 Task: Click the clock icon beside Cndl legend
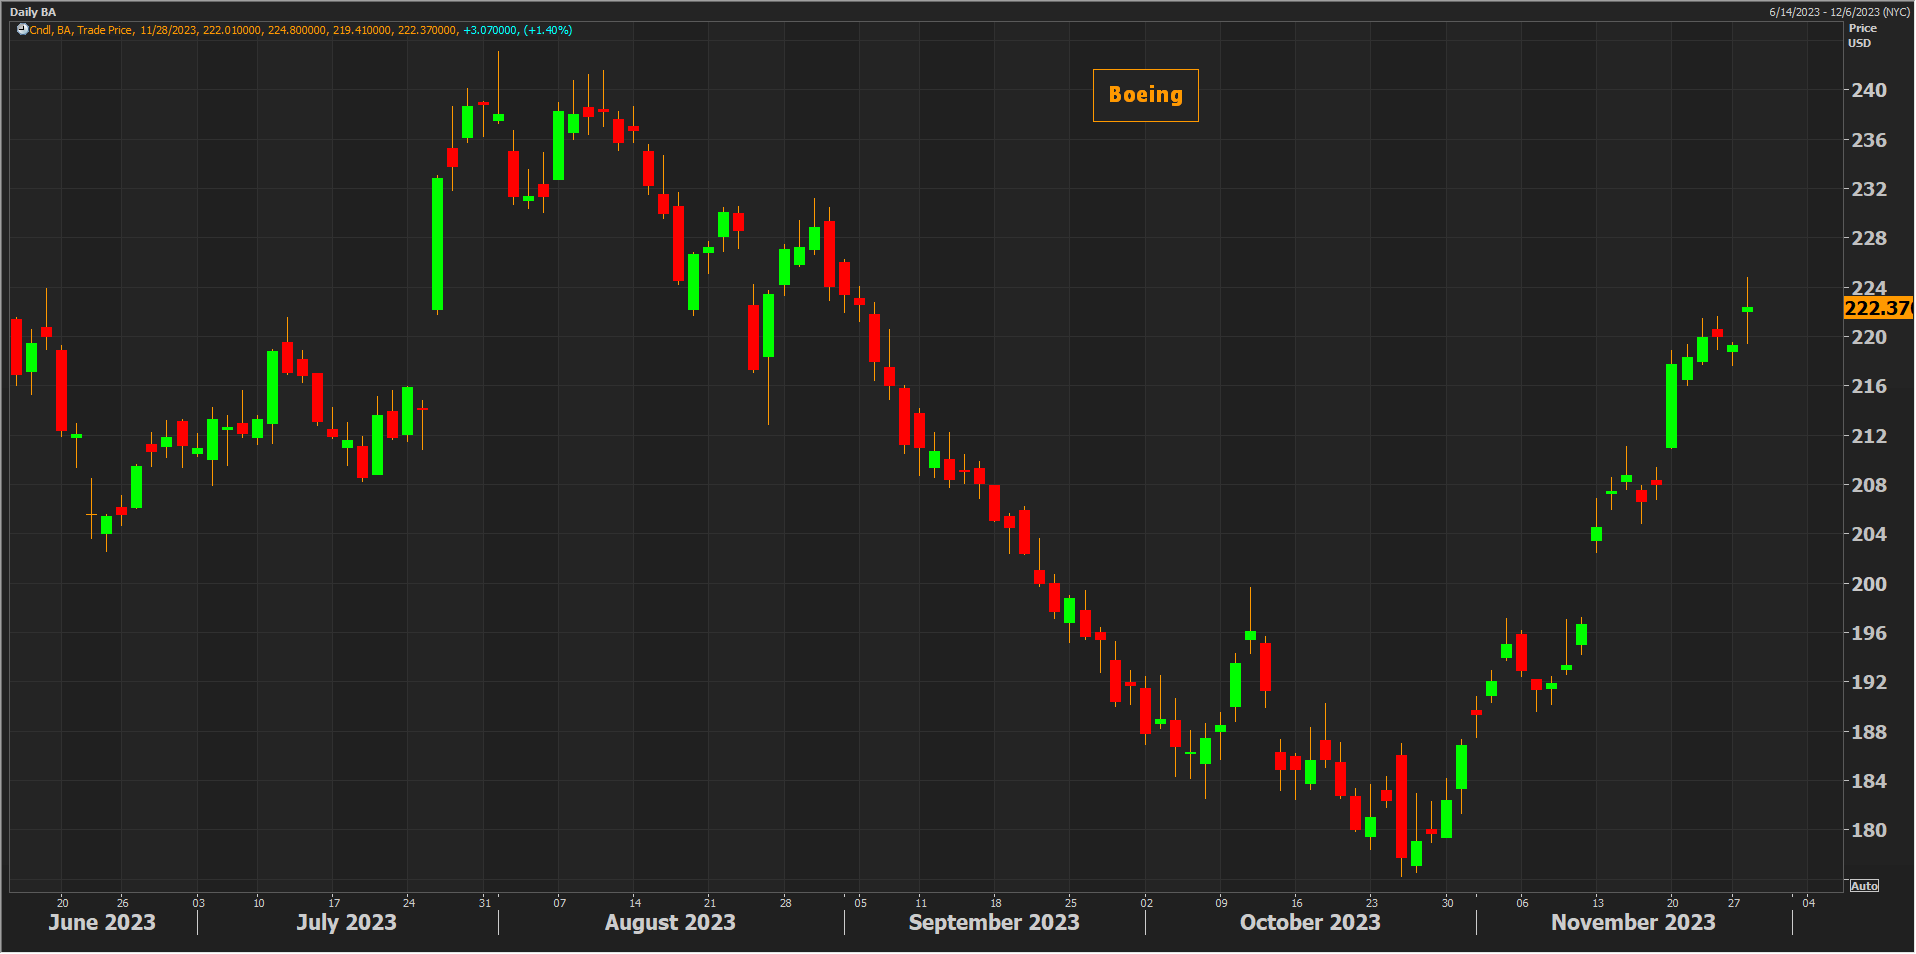coord(22,30)
